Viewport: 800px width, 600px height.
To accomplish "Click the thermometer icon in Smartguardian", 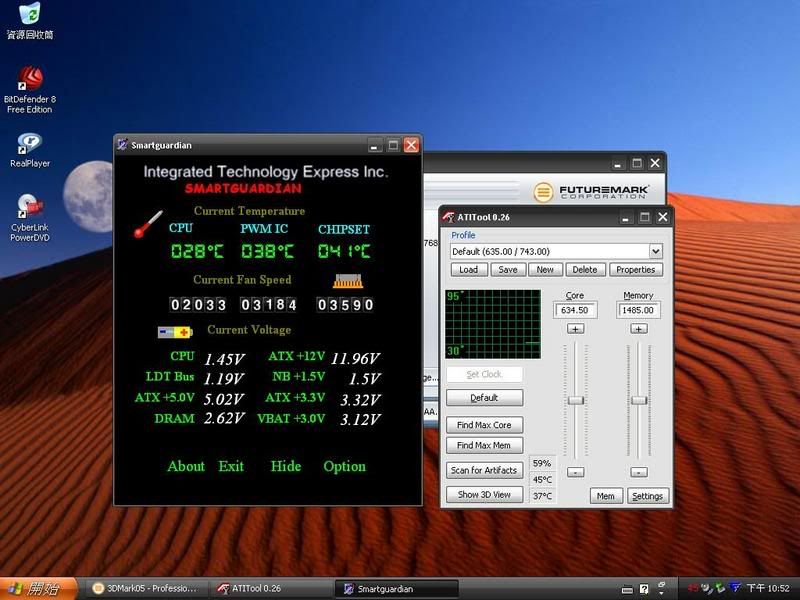I will pyautogui.click(x=147, y=224).
